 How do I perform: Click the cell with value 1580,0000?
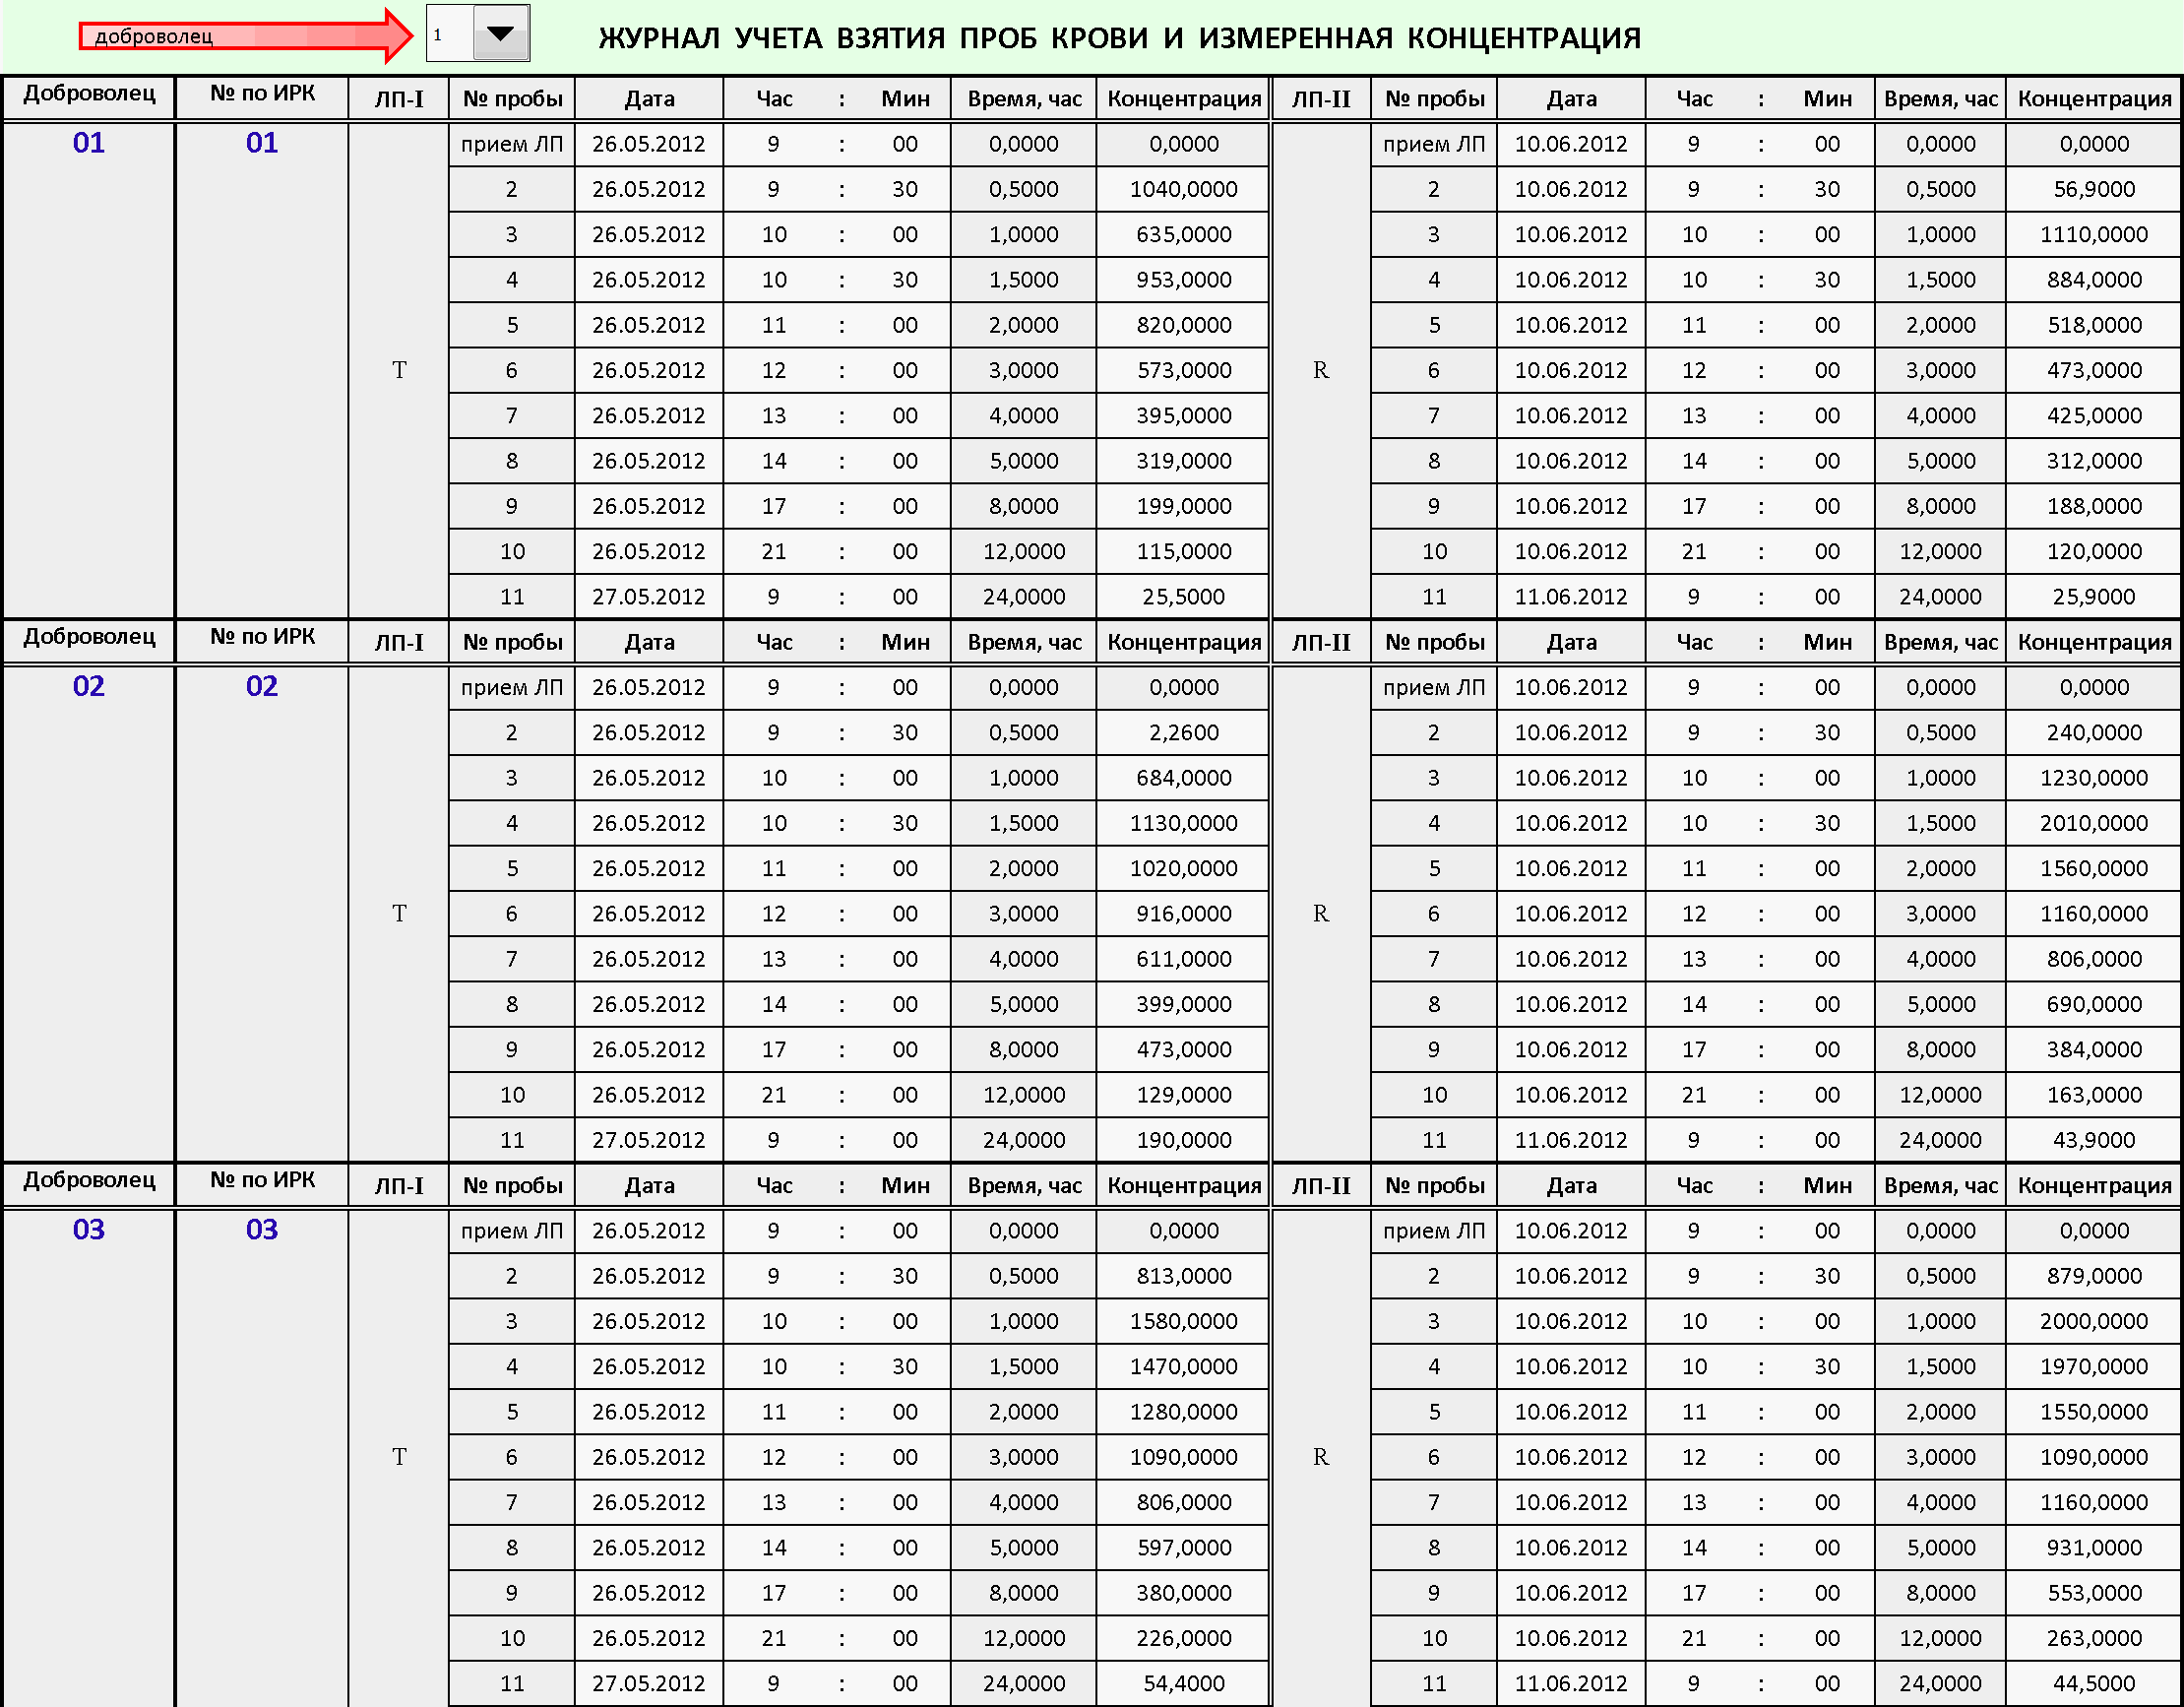point(1183,1321)
